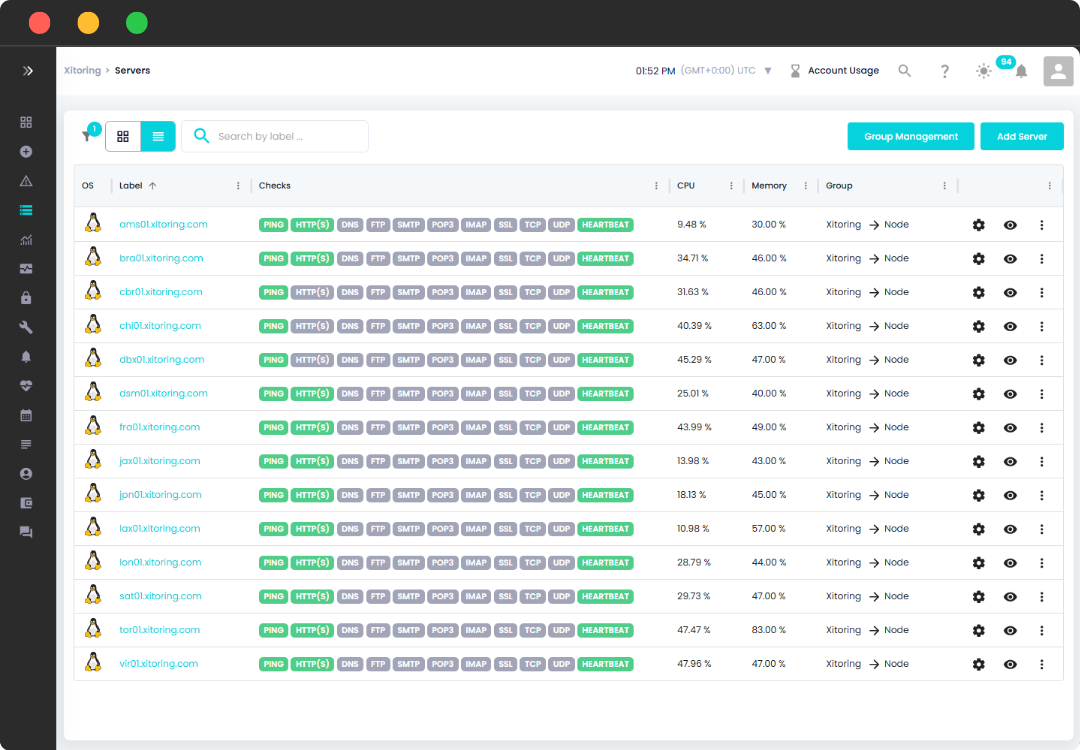1080x750 pixels.
Task: Open the timezone dropdown arrow
Action: pyautogui.click(x=768, y=71)
